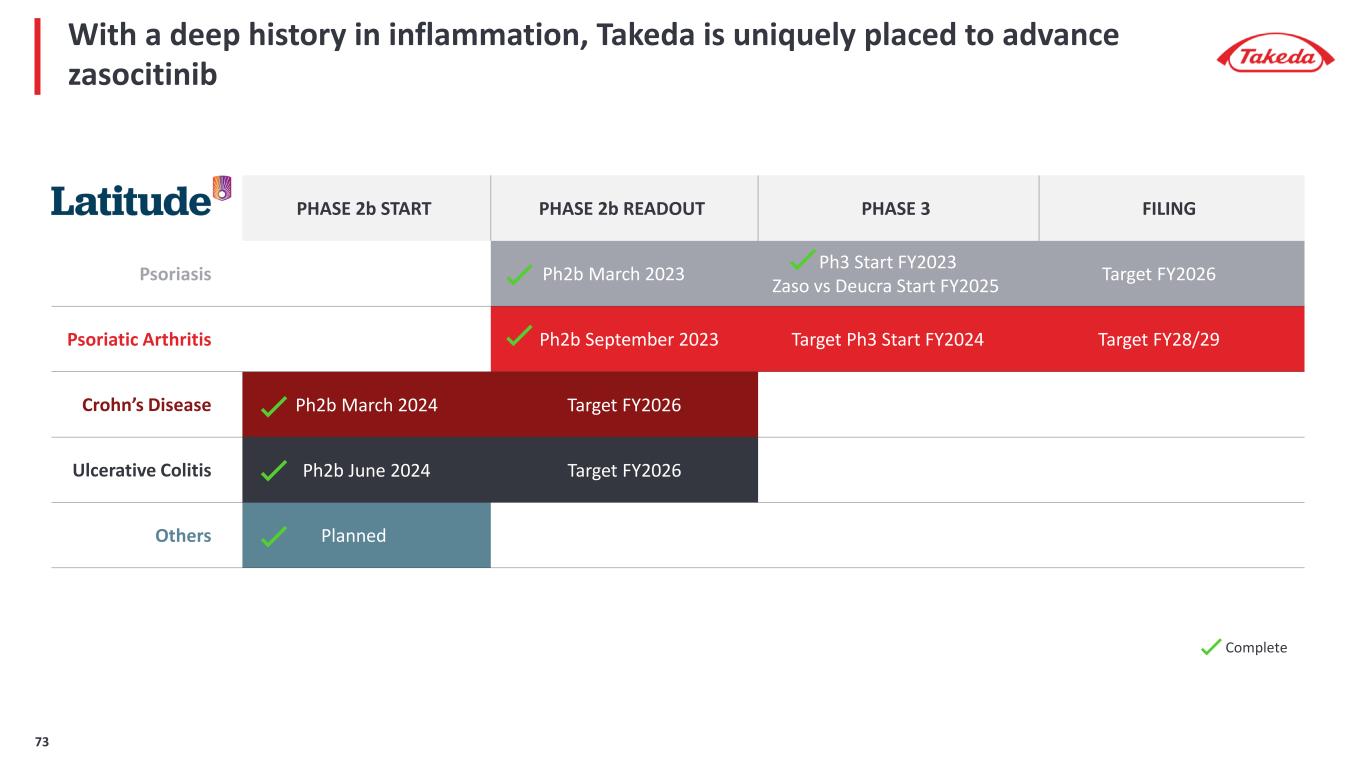The width and height of the screenshot is (1365, 768).
Task: Click the gray Target FY2026 filing cell
Action: coord(1158,274)
